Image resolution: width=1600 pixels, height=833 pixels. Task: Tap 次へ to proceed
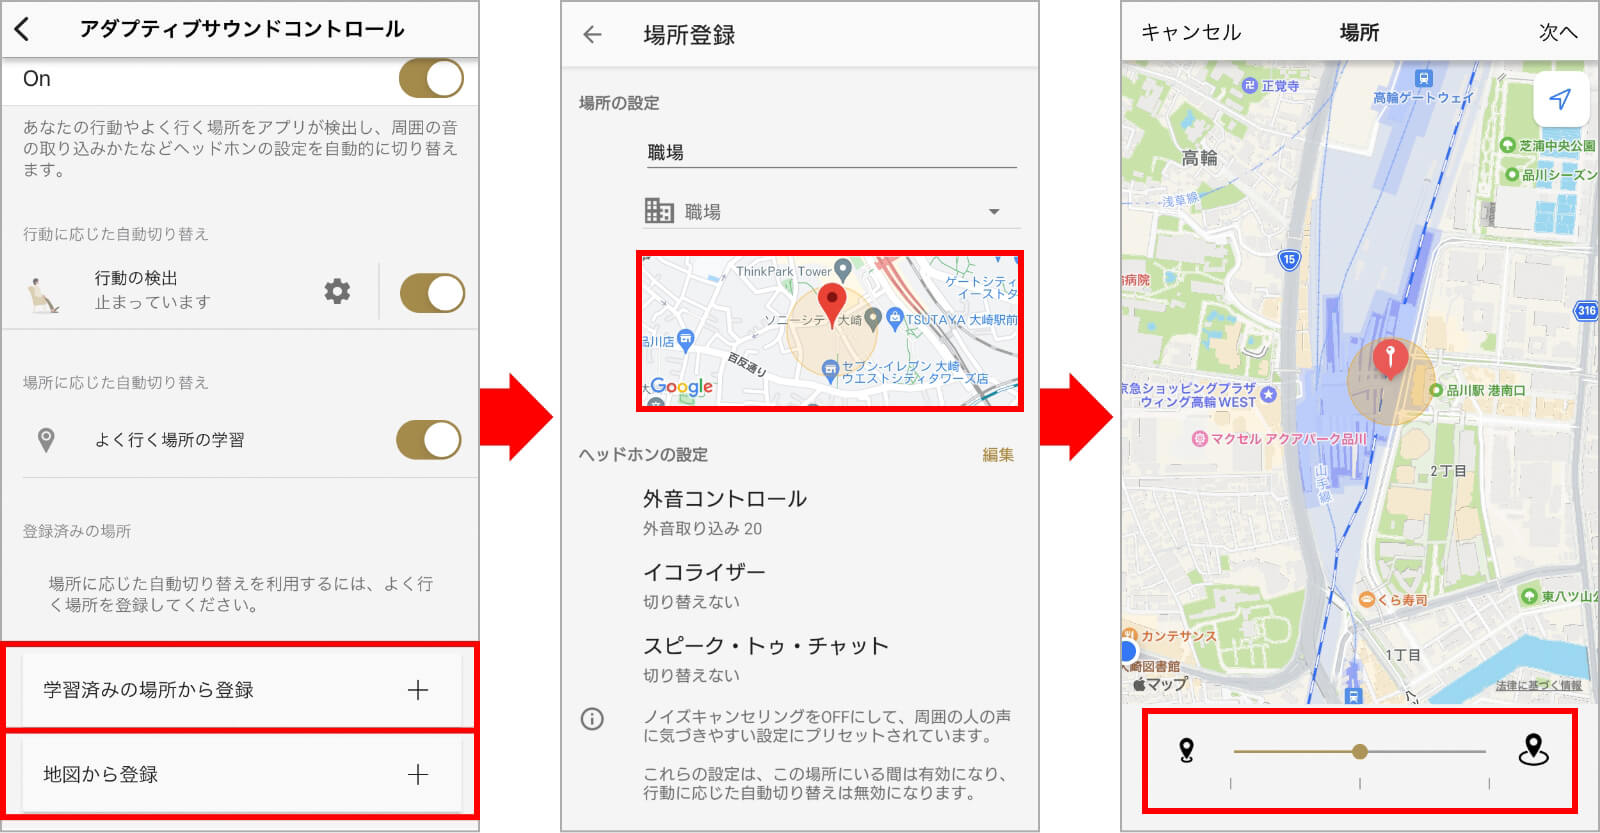[x=1556, y=32]
